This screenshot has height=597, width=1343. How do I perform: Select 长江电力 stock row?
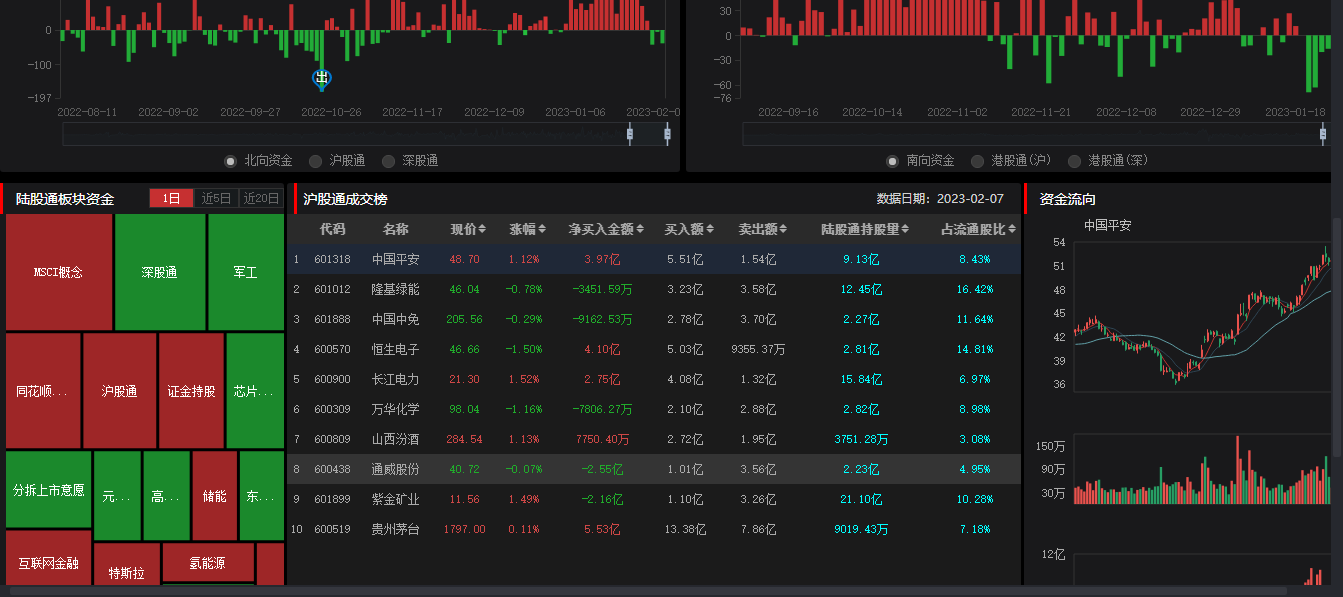tap(654, 379)
